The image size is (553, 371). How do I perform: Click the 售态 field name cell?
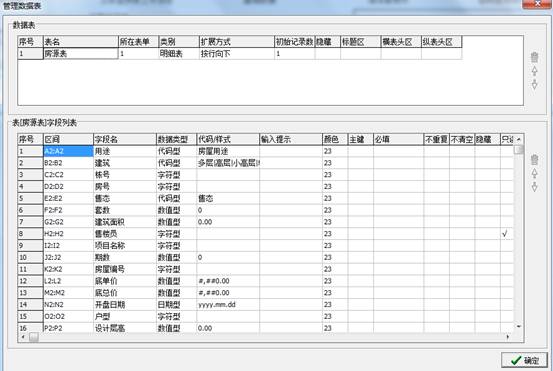pyautogui.click(x=124, y=198)
